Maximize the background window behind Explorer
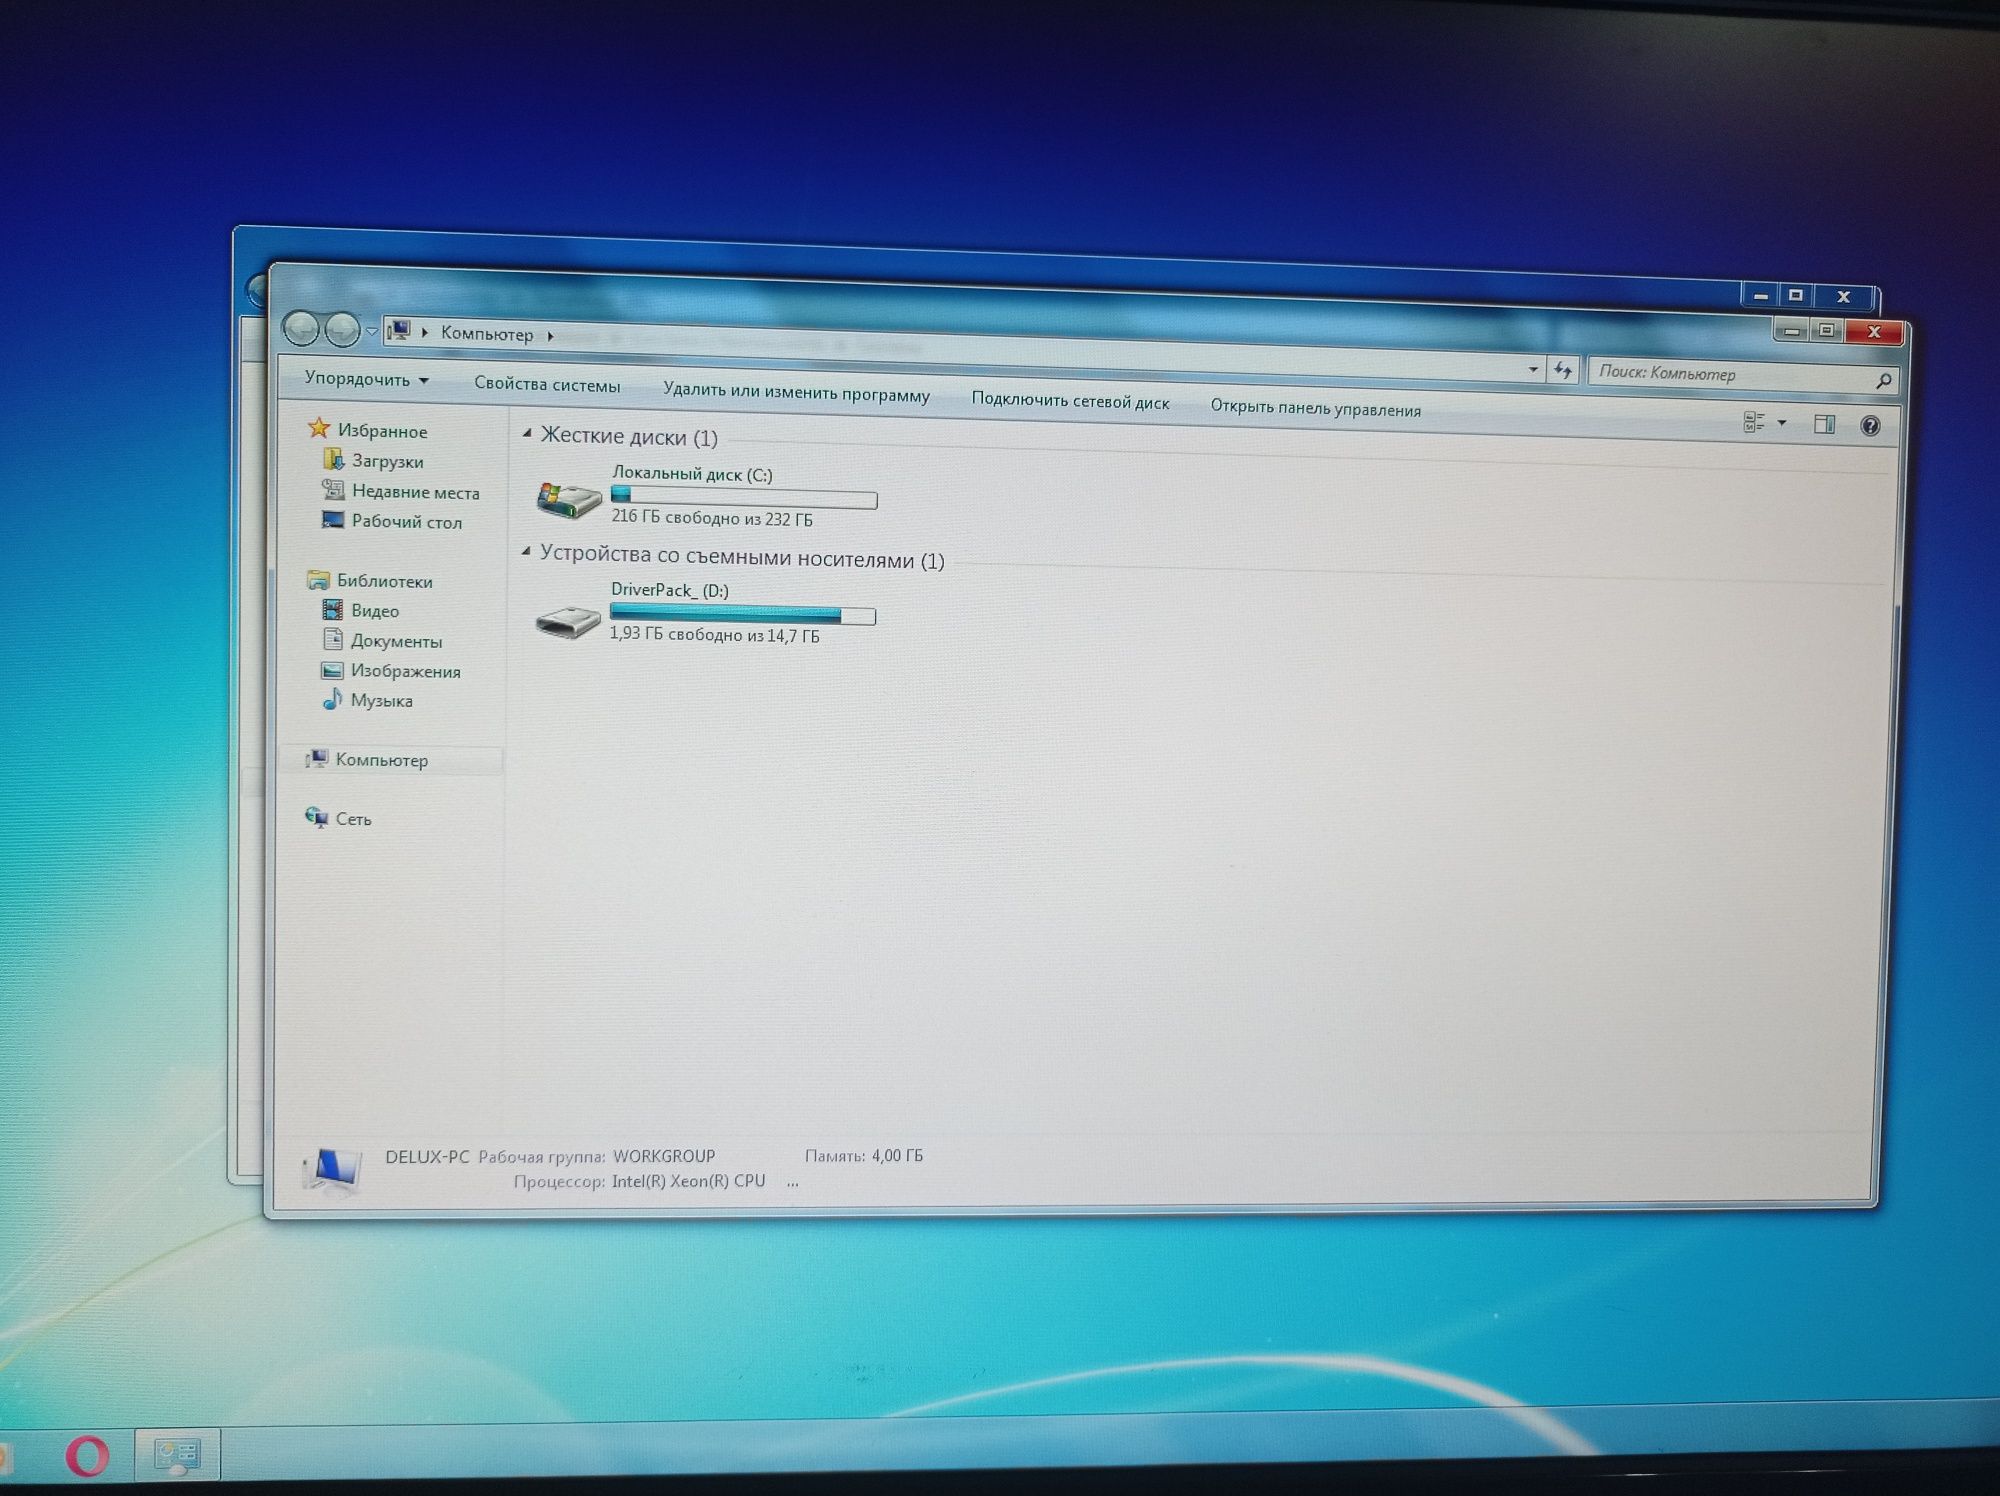The height and width of the screenshot is (1496, 2000). click(1796, 295)
